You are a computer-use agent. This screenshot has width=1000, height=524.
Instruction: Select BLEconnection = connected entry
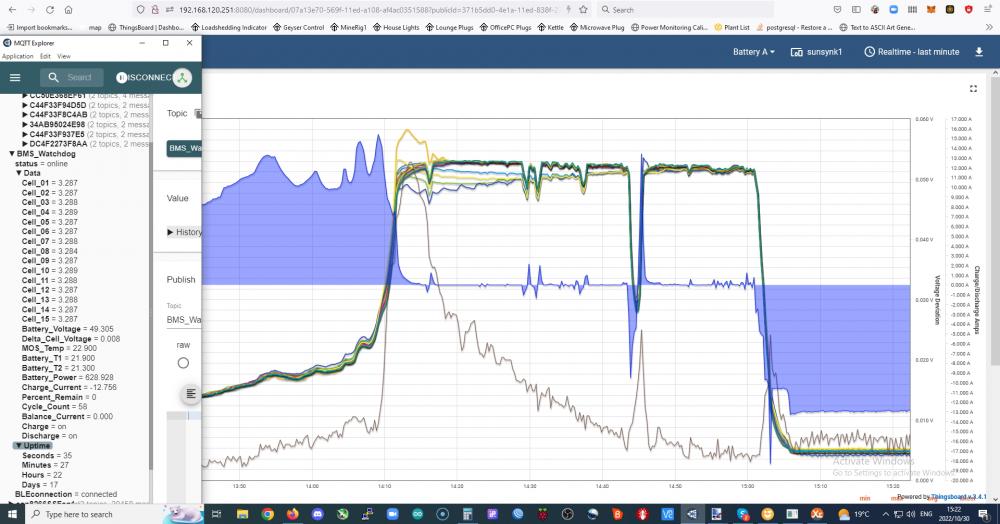tap(66, 494)
